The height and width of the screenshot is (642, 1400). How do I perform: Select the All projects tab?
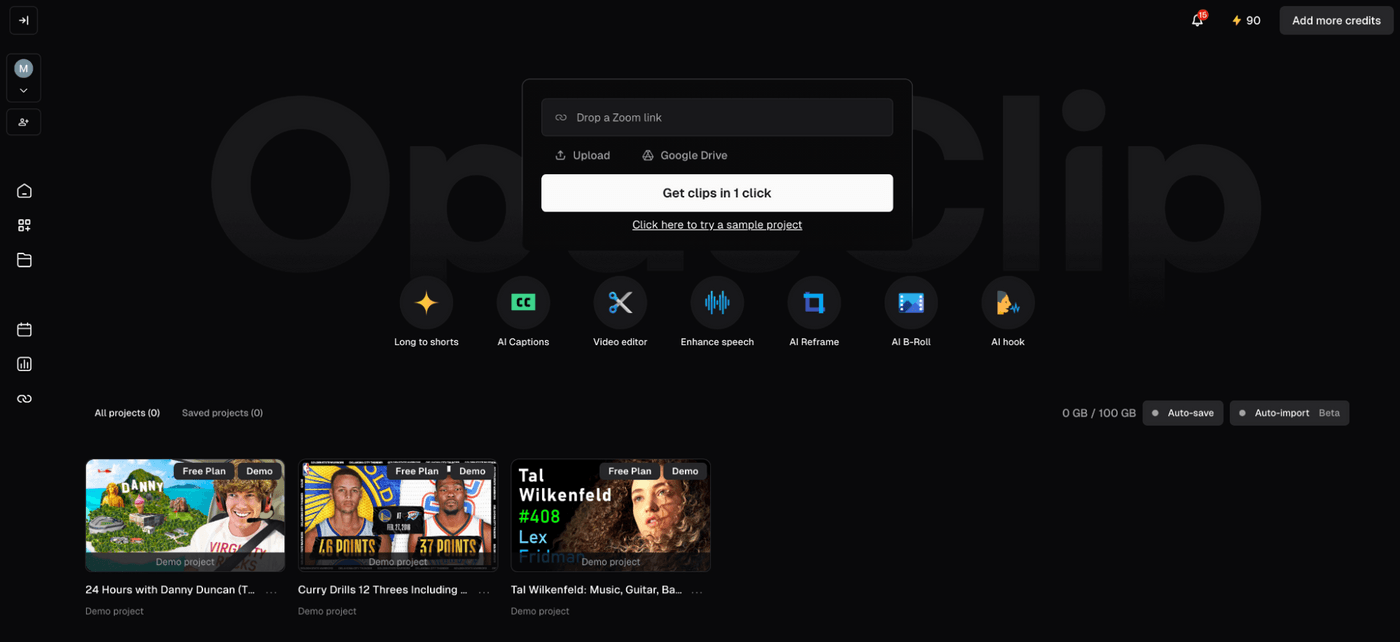click(x=127, y=413)
